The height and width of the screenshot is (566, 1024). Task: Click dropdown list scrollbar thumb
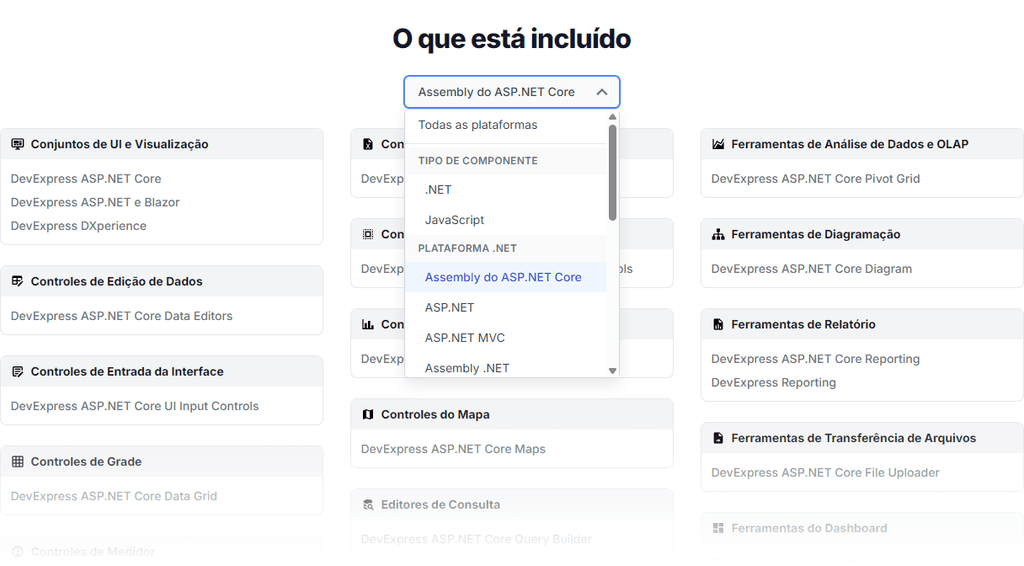point(613,173)
